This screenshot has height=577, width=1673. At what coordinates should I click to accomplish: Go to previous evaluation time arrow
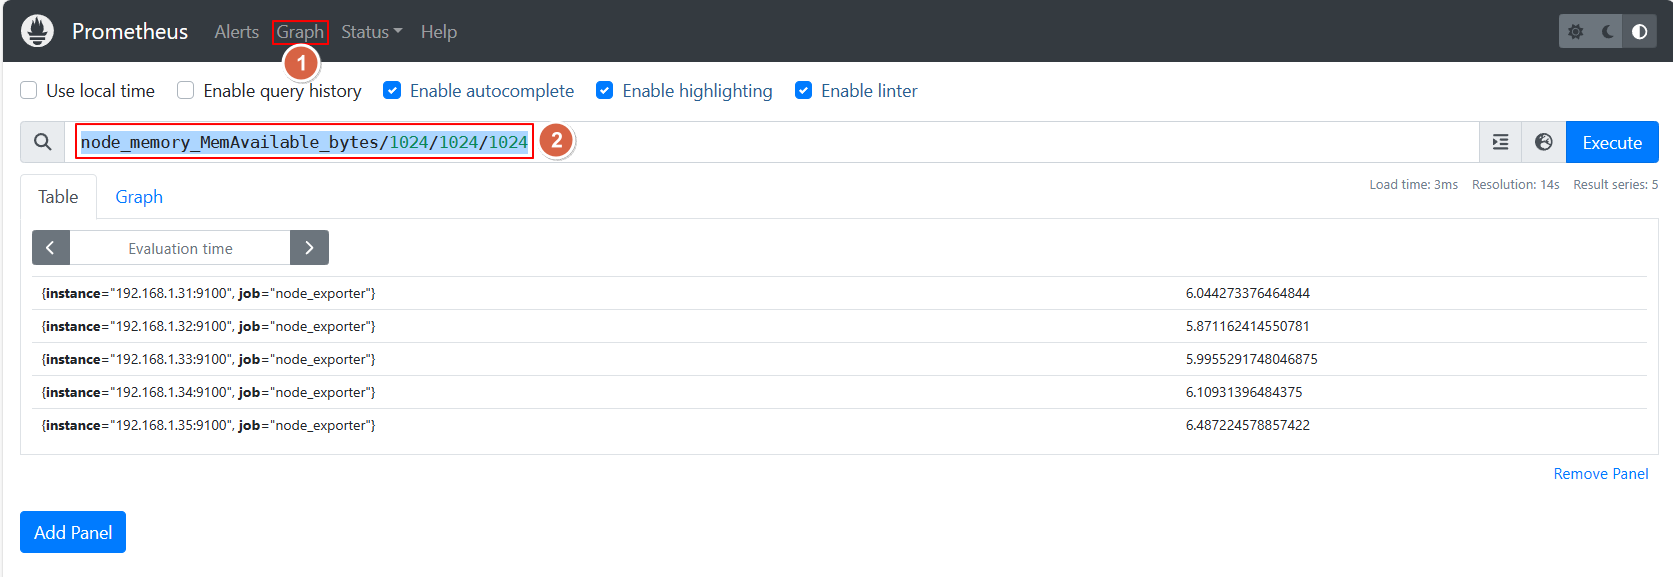pyautogui.click(x=51, y=248)
